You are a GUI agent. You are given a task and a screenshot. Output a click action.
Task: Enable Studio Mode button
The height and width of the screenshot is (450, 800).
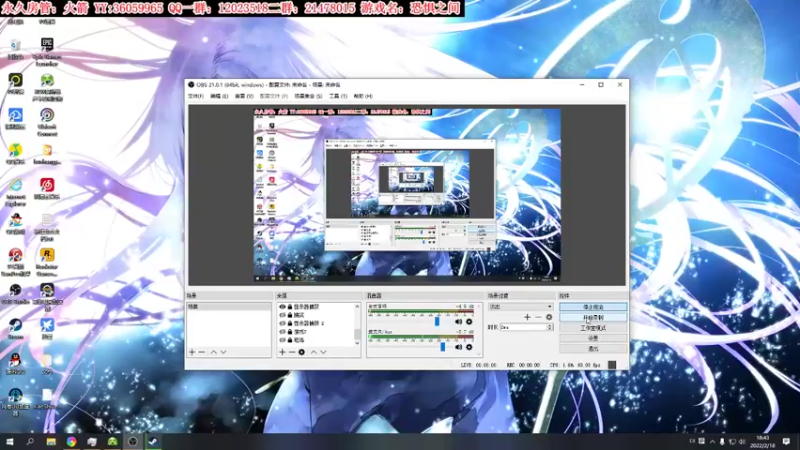(x=593, y=328)
